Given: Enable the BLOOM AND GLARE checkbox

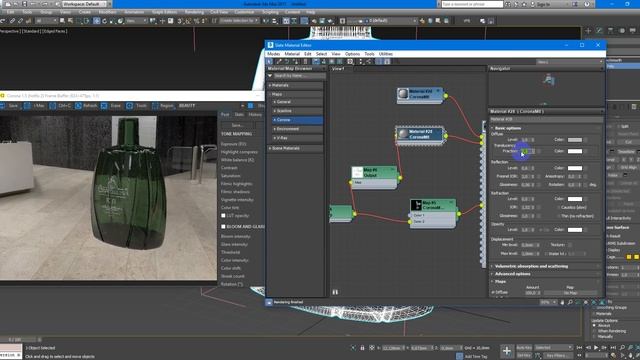Looking at the screenshot, I should [223, 227].
